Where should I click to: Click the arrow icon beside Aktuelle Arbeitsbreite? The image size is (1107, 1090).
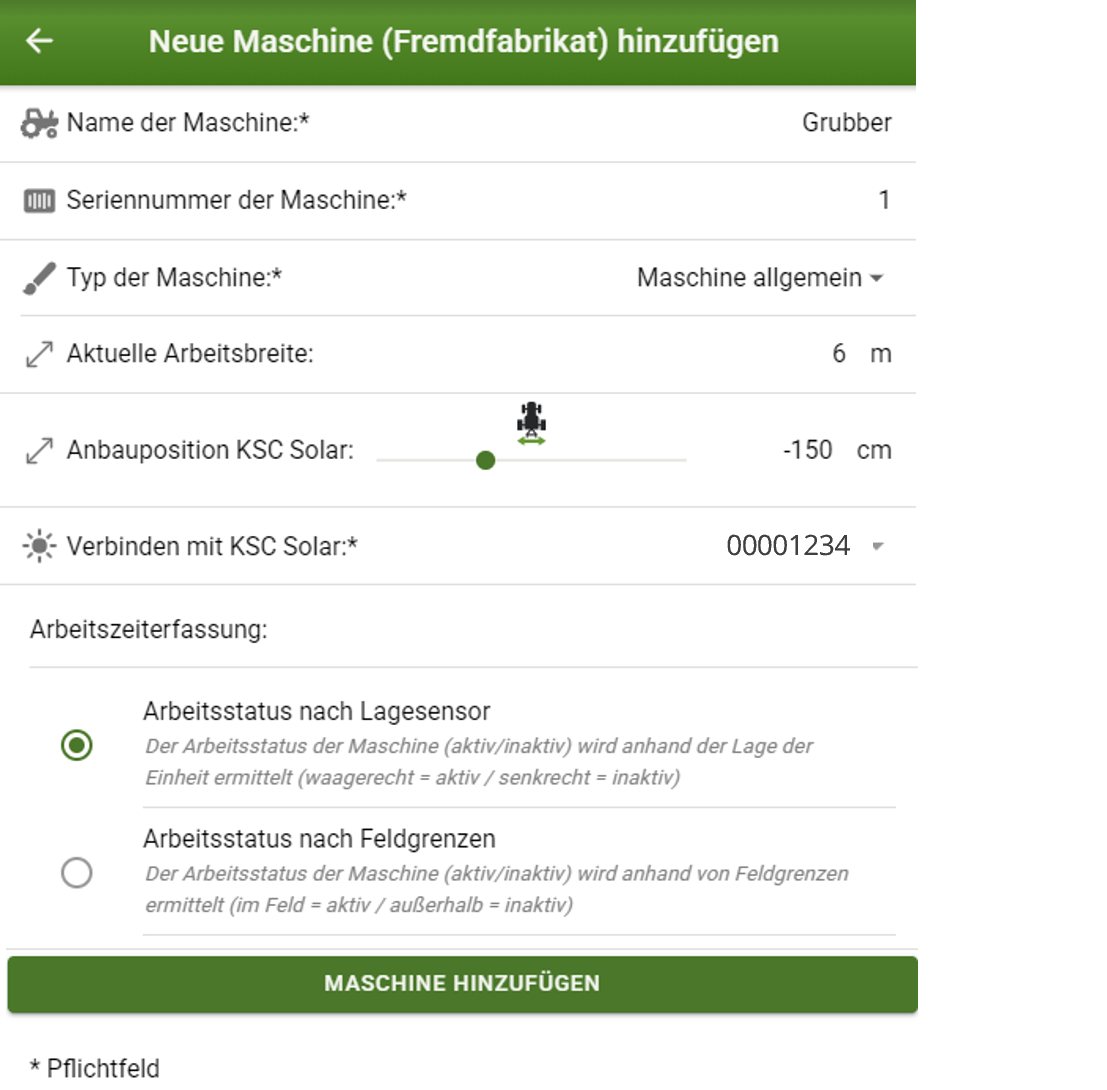39,355
